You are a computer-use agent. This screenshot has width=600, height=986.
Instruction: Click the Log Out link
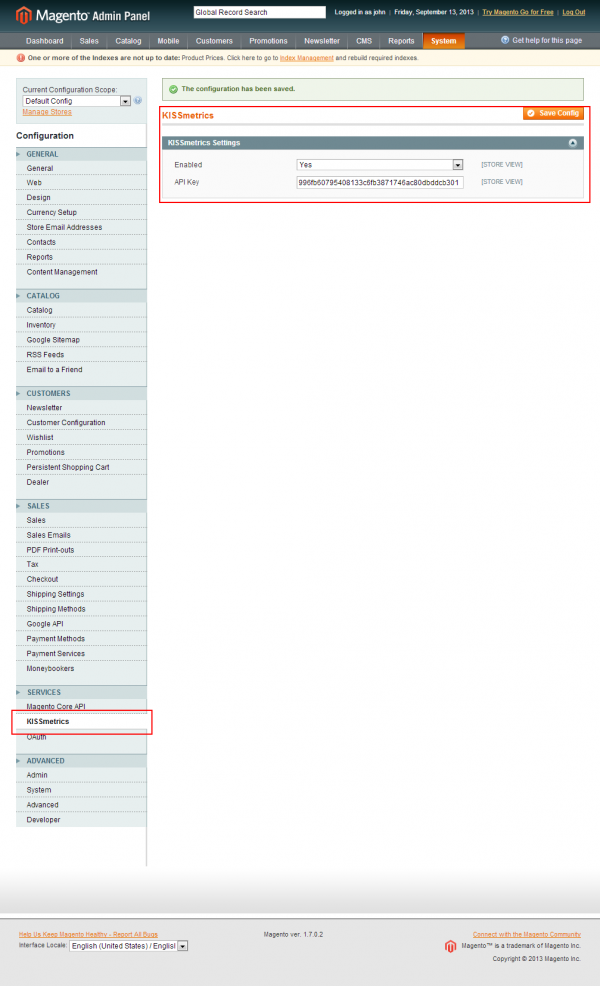click(574, 12)
